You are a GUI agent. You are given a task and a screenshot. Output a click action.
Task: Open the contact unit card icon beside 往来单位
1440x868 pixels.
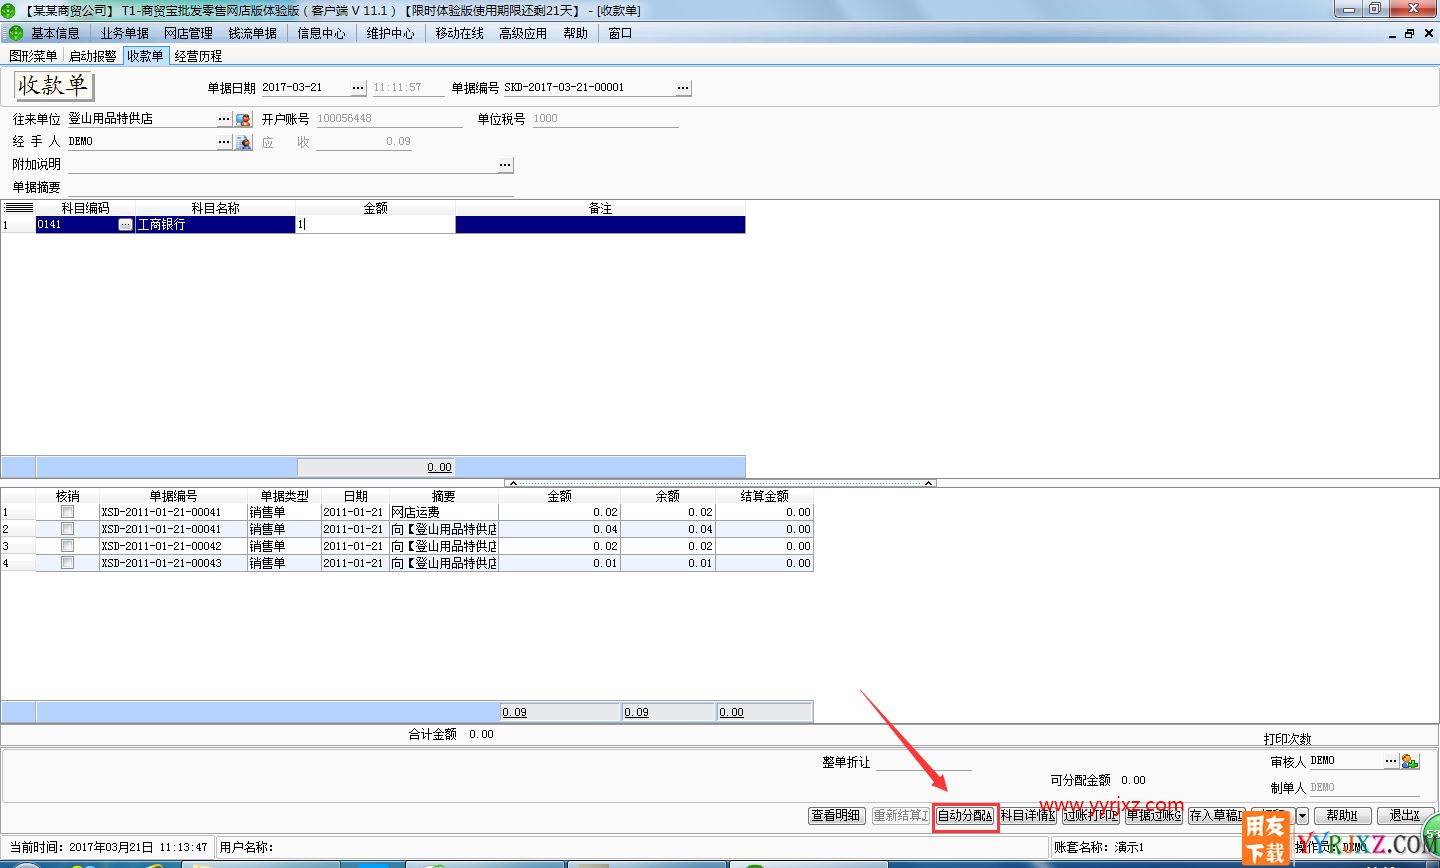[244, 119]
